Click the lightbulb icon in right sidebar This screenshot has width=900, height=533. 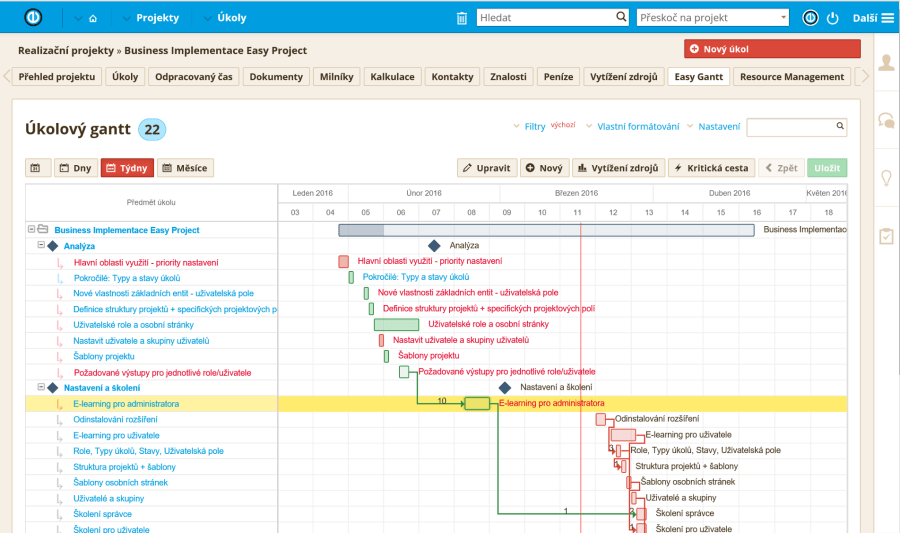point(886,178)
